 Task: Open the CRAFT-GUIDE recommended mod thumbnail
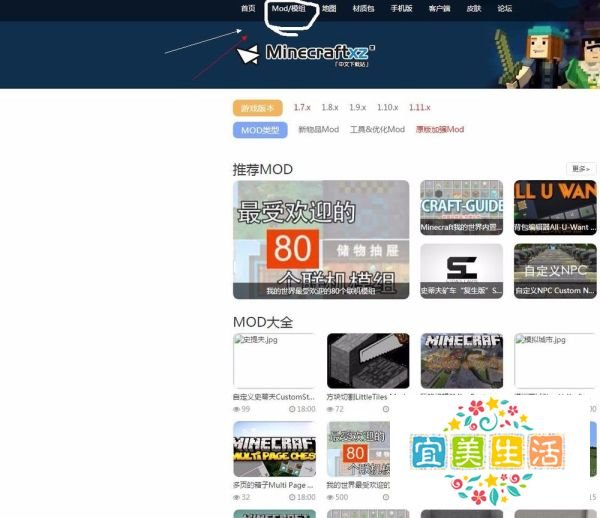click(x=461, y=207)
